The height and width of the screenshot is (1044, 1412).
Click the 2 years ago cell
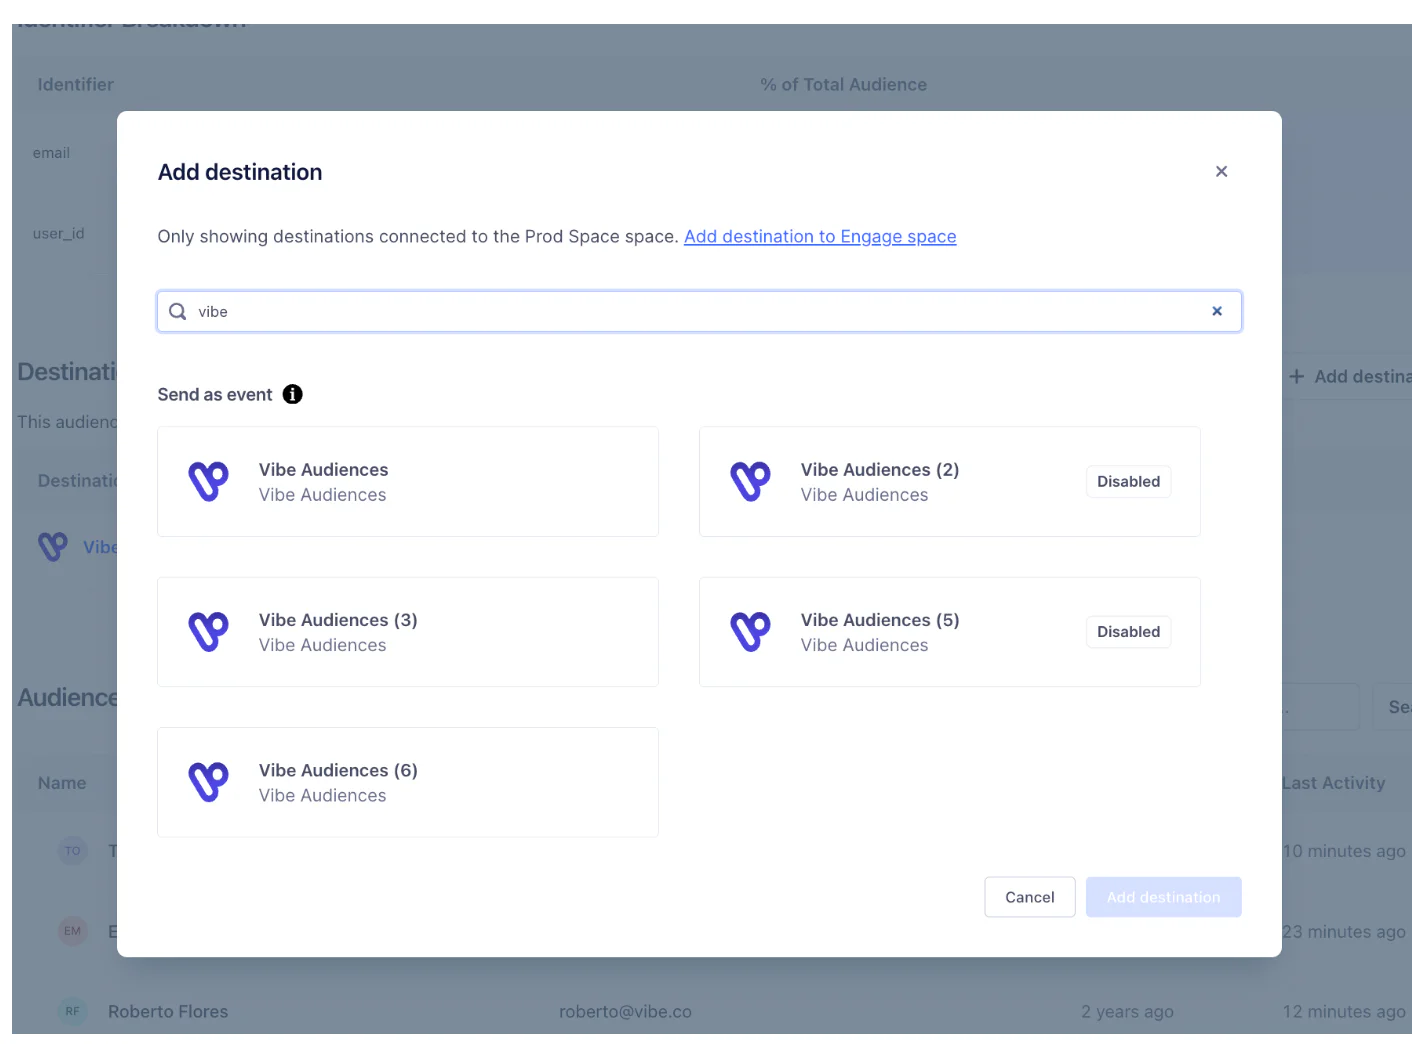1127,1011
